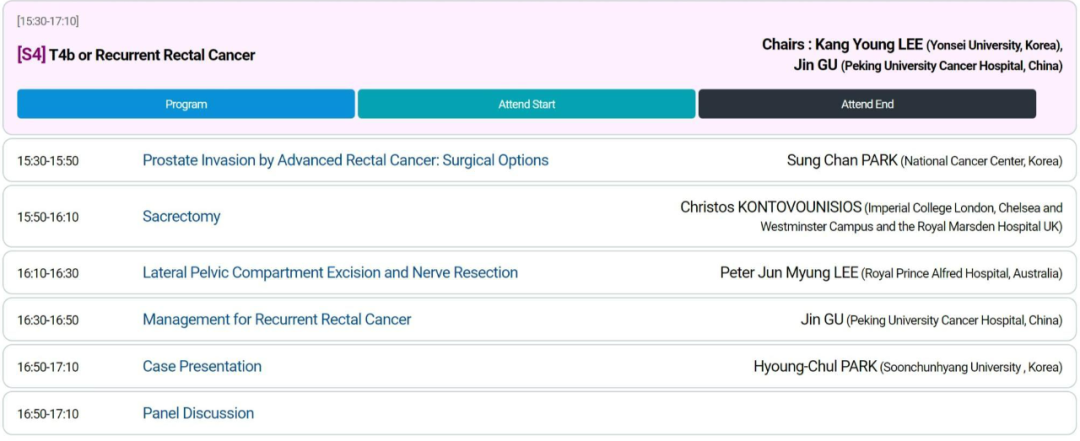Click speaker Christos KONTOVOUNISIOS

coord(770,207)
